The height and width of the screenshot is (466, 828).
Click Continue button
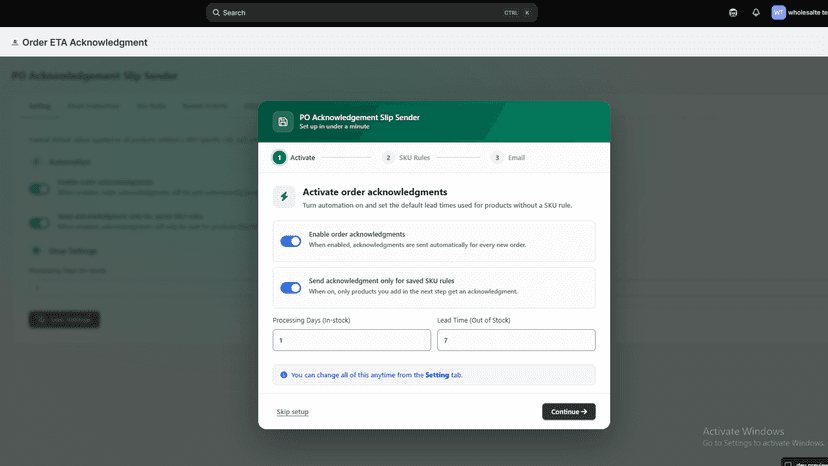pos(569,412)
